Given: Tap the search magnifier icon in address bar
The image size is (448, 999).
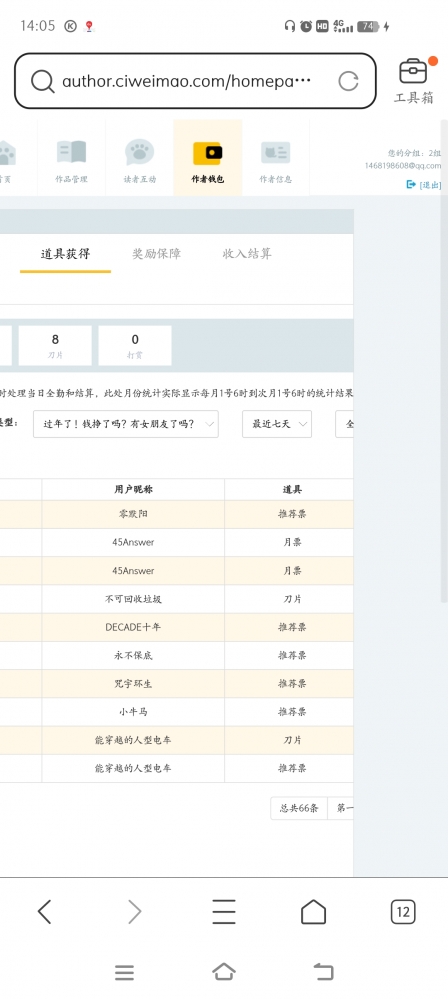Looking at the screenshot, I should [x=42, y=81].
